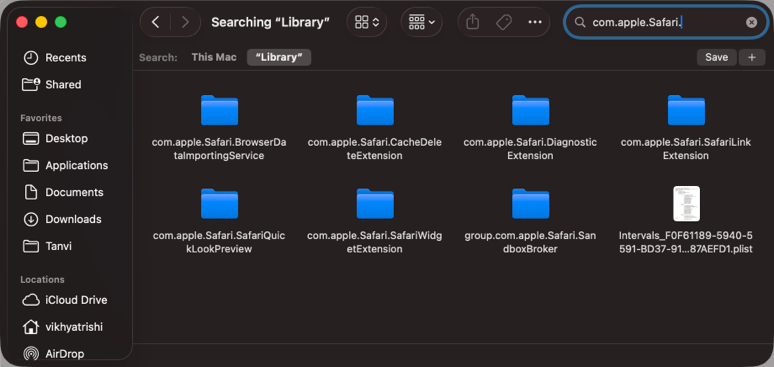Viewport: 774px width, 367px height.
Task: Click the magnifying glass search icon
Action: click(x=580, y=22)
